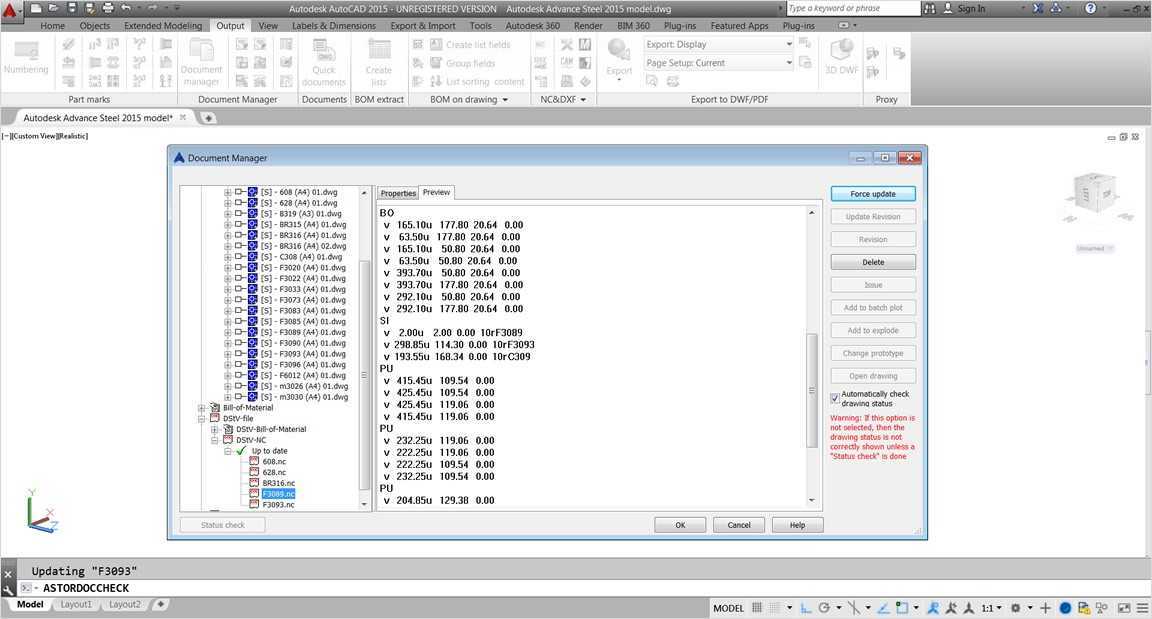
Task: Toggle ortho mode icon in status bar
Action: [806, 608]
